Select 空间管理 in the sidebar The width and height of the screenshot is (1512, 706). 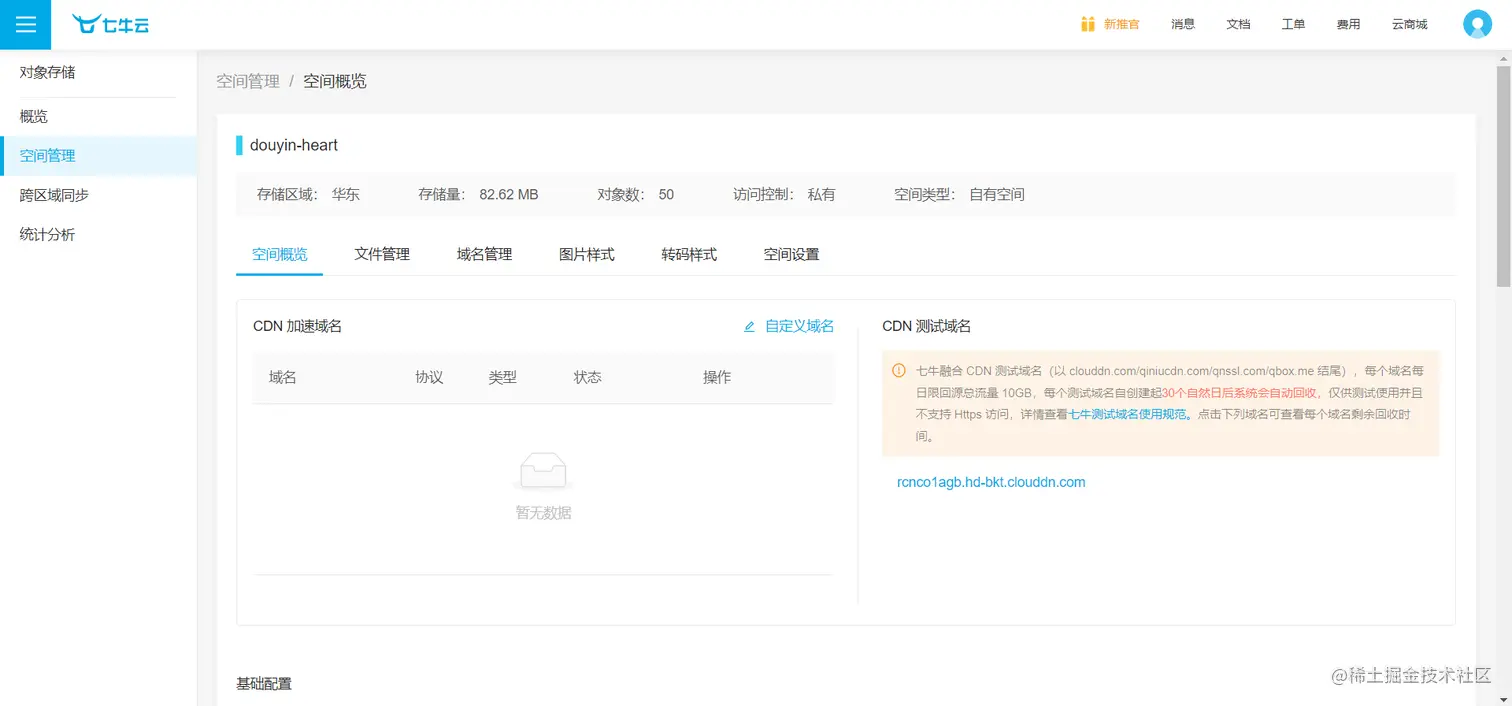(98, 156)
